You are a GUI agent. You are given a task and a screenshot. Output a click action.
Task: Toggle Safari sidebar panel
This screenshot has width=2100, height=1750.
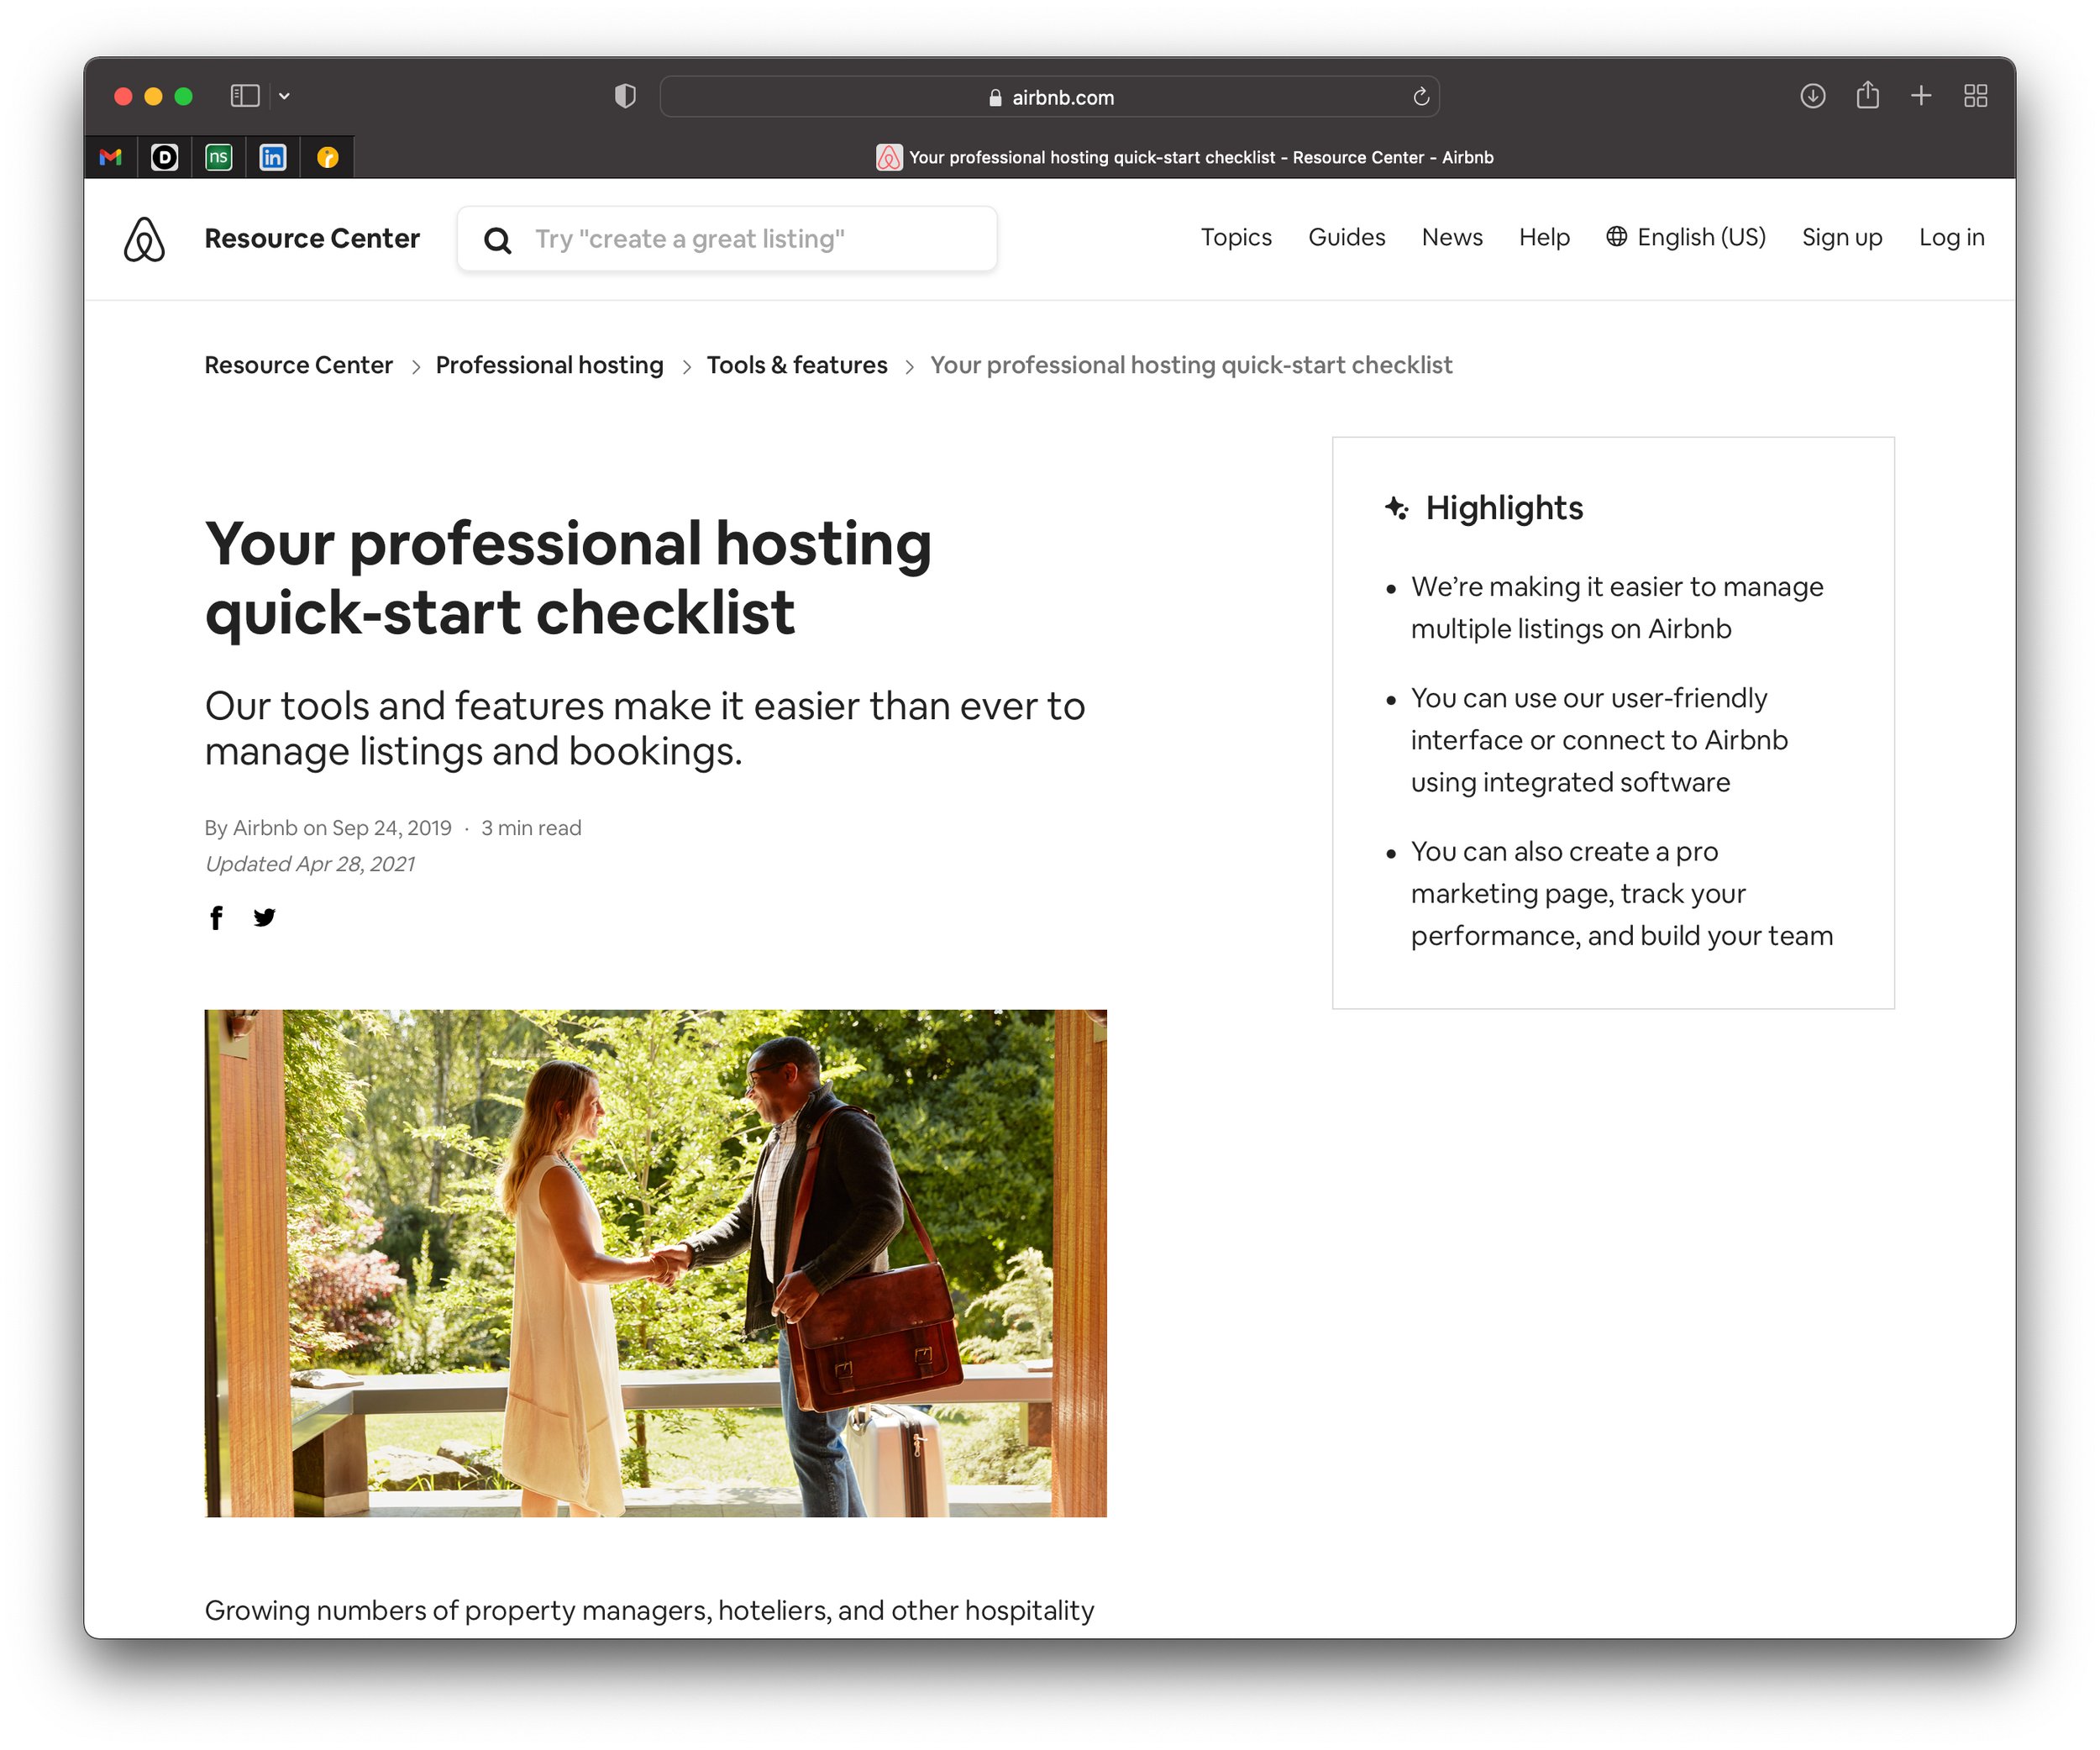click(x=245, y=96)
